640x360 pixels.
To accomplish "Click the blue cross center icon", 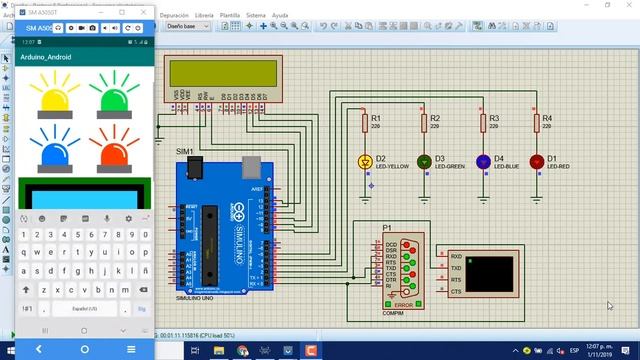I will 263,26.
